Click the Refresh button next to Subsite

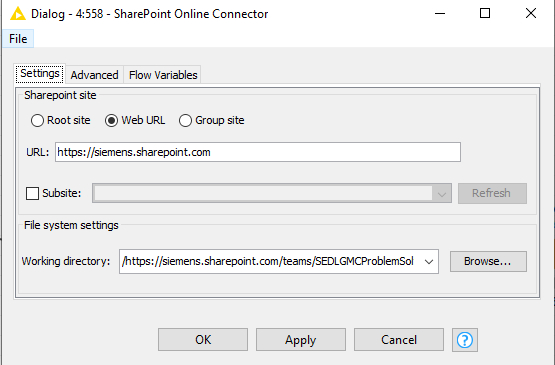492,193
